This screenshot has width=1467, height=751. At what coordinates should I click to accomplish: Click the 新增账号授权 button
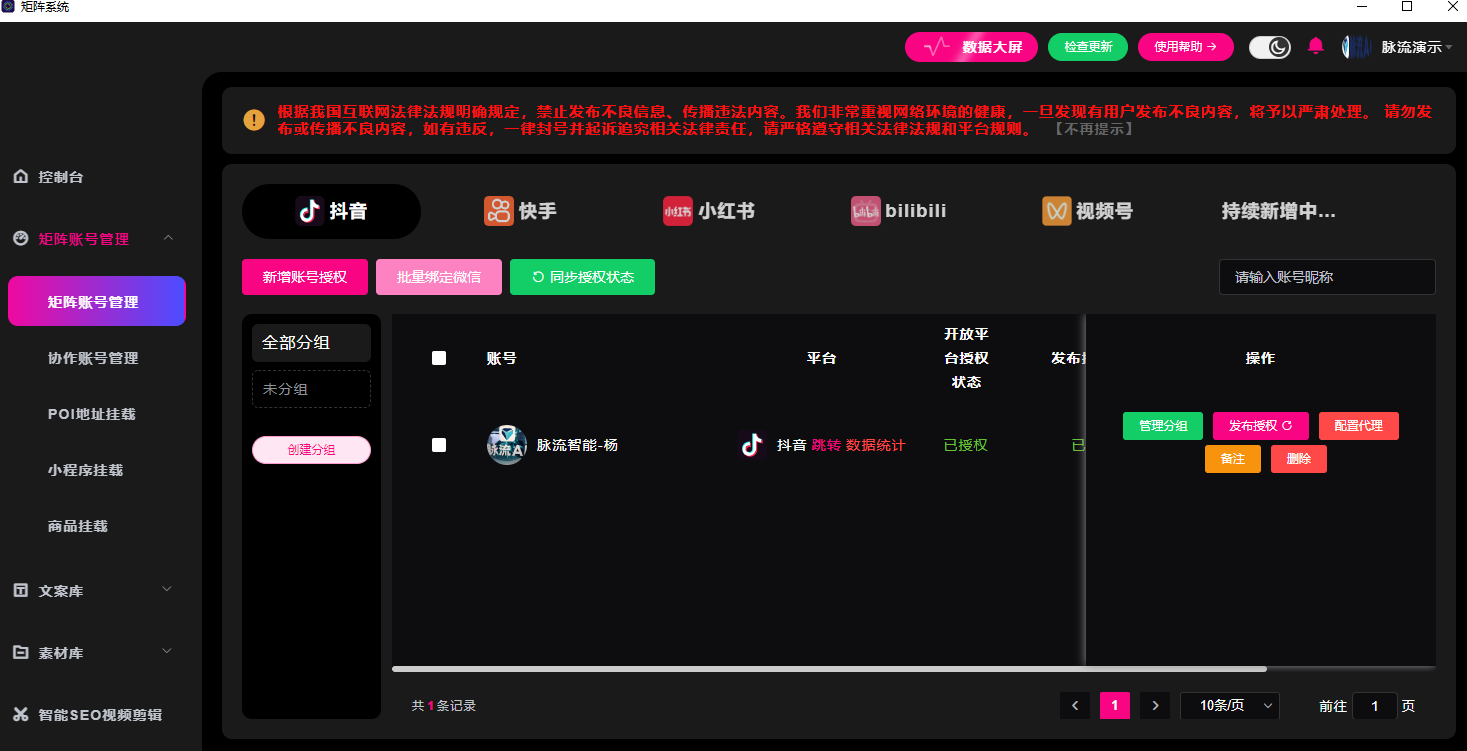pos(305,277)
